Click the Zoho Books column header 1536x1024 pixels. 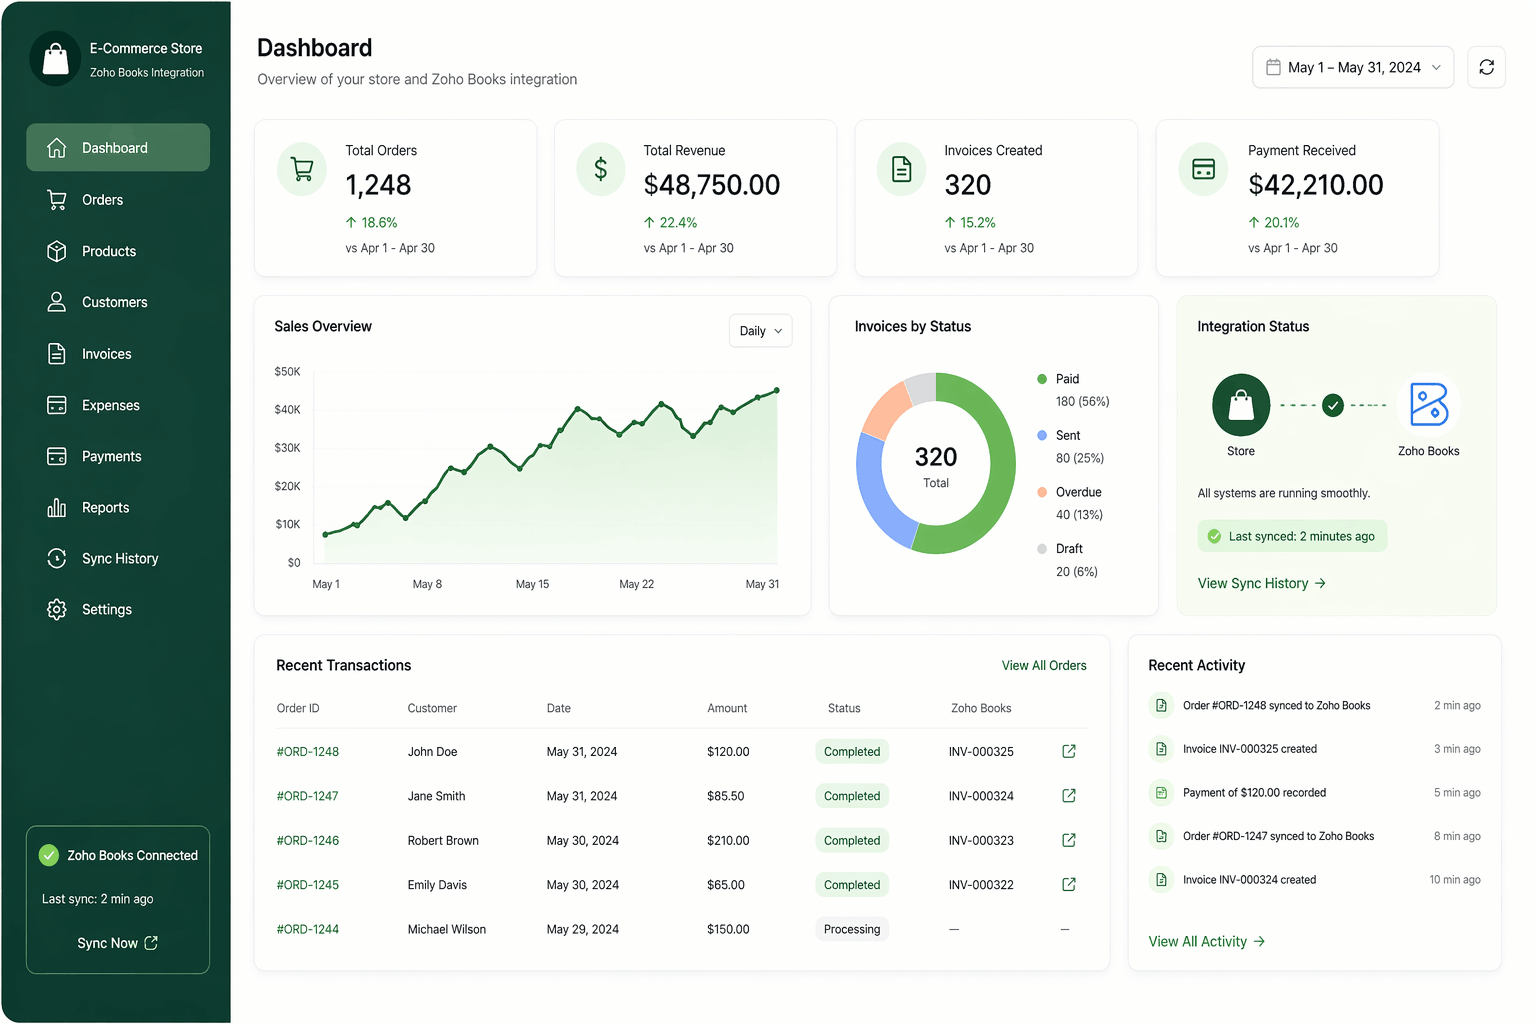tap(981, 708)
